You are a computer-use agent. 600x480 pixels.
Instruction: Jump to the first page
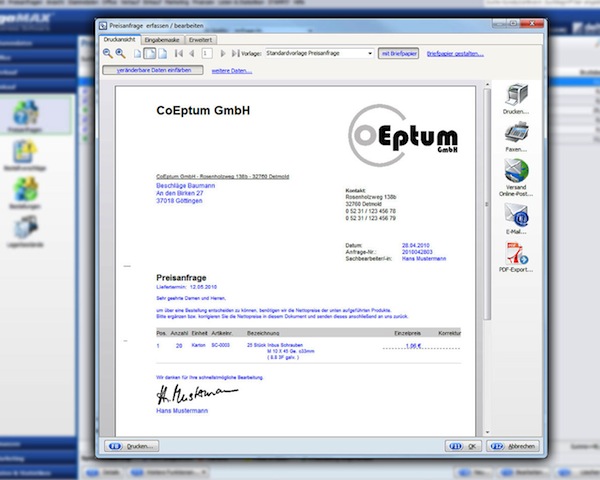(x=179, y=54)
